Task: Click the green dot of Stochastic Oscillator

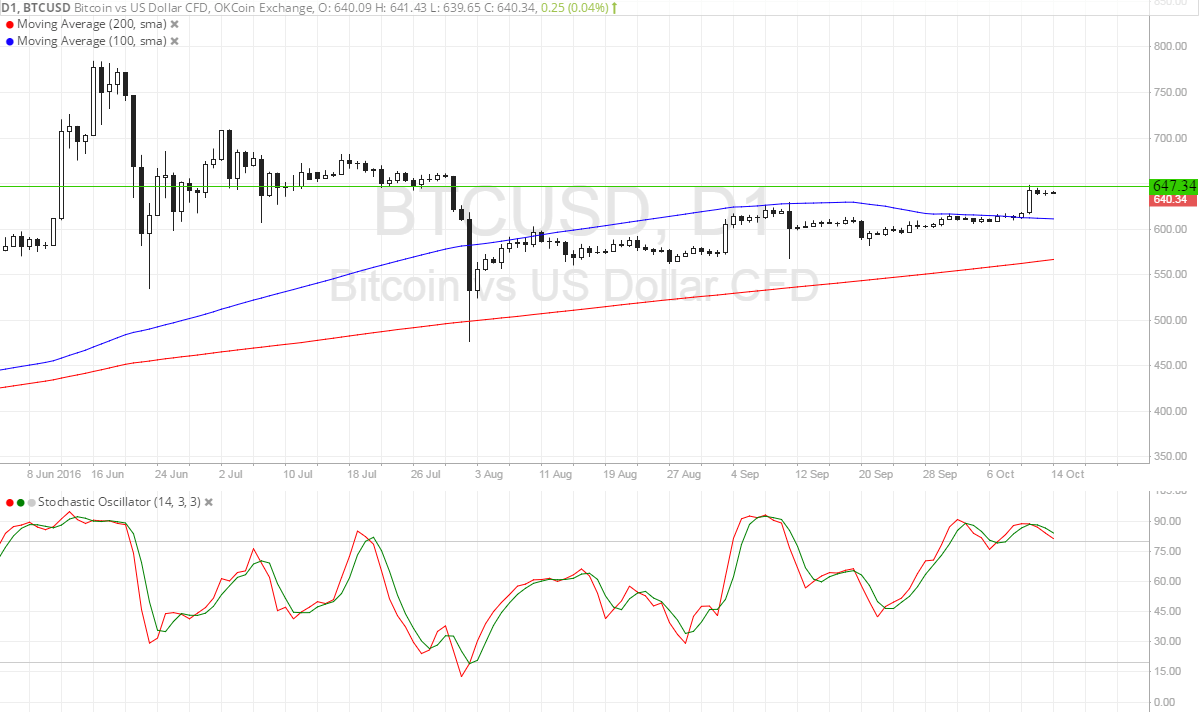Action: [x=21, y=502]
